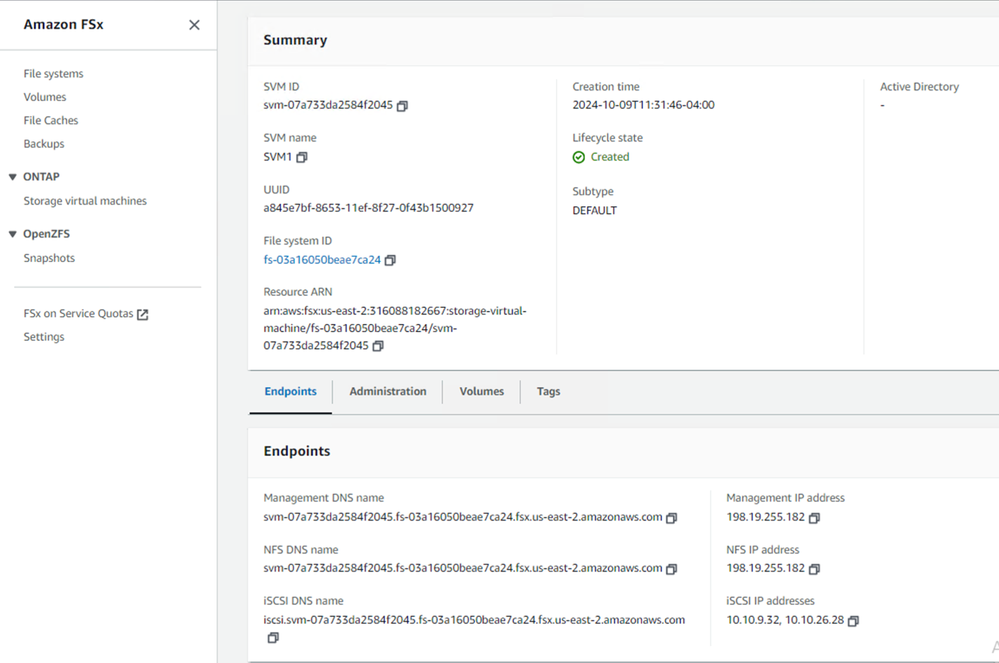Open Backups in the sidebar
The image size is (999, 663).
point(44,144)
